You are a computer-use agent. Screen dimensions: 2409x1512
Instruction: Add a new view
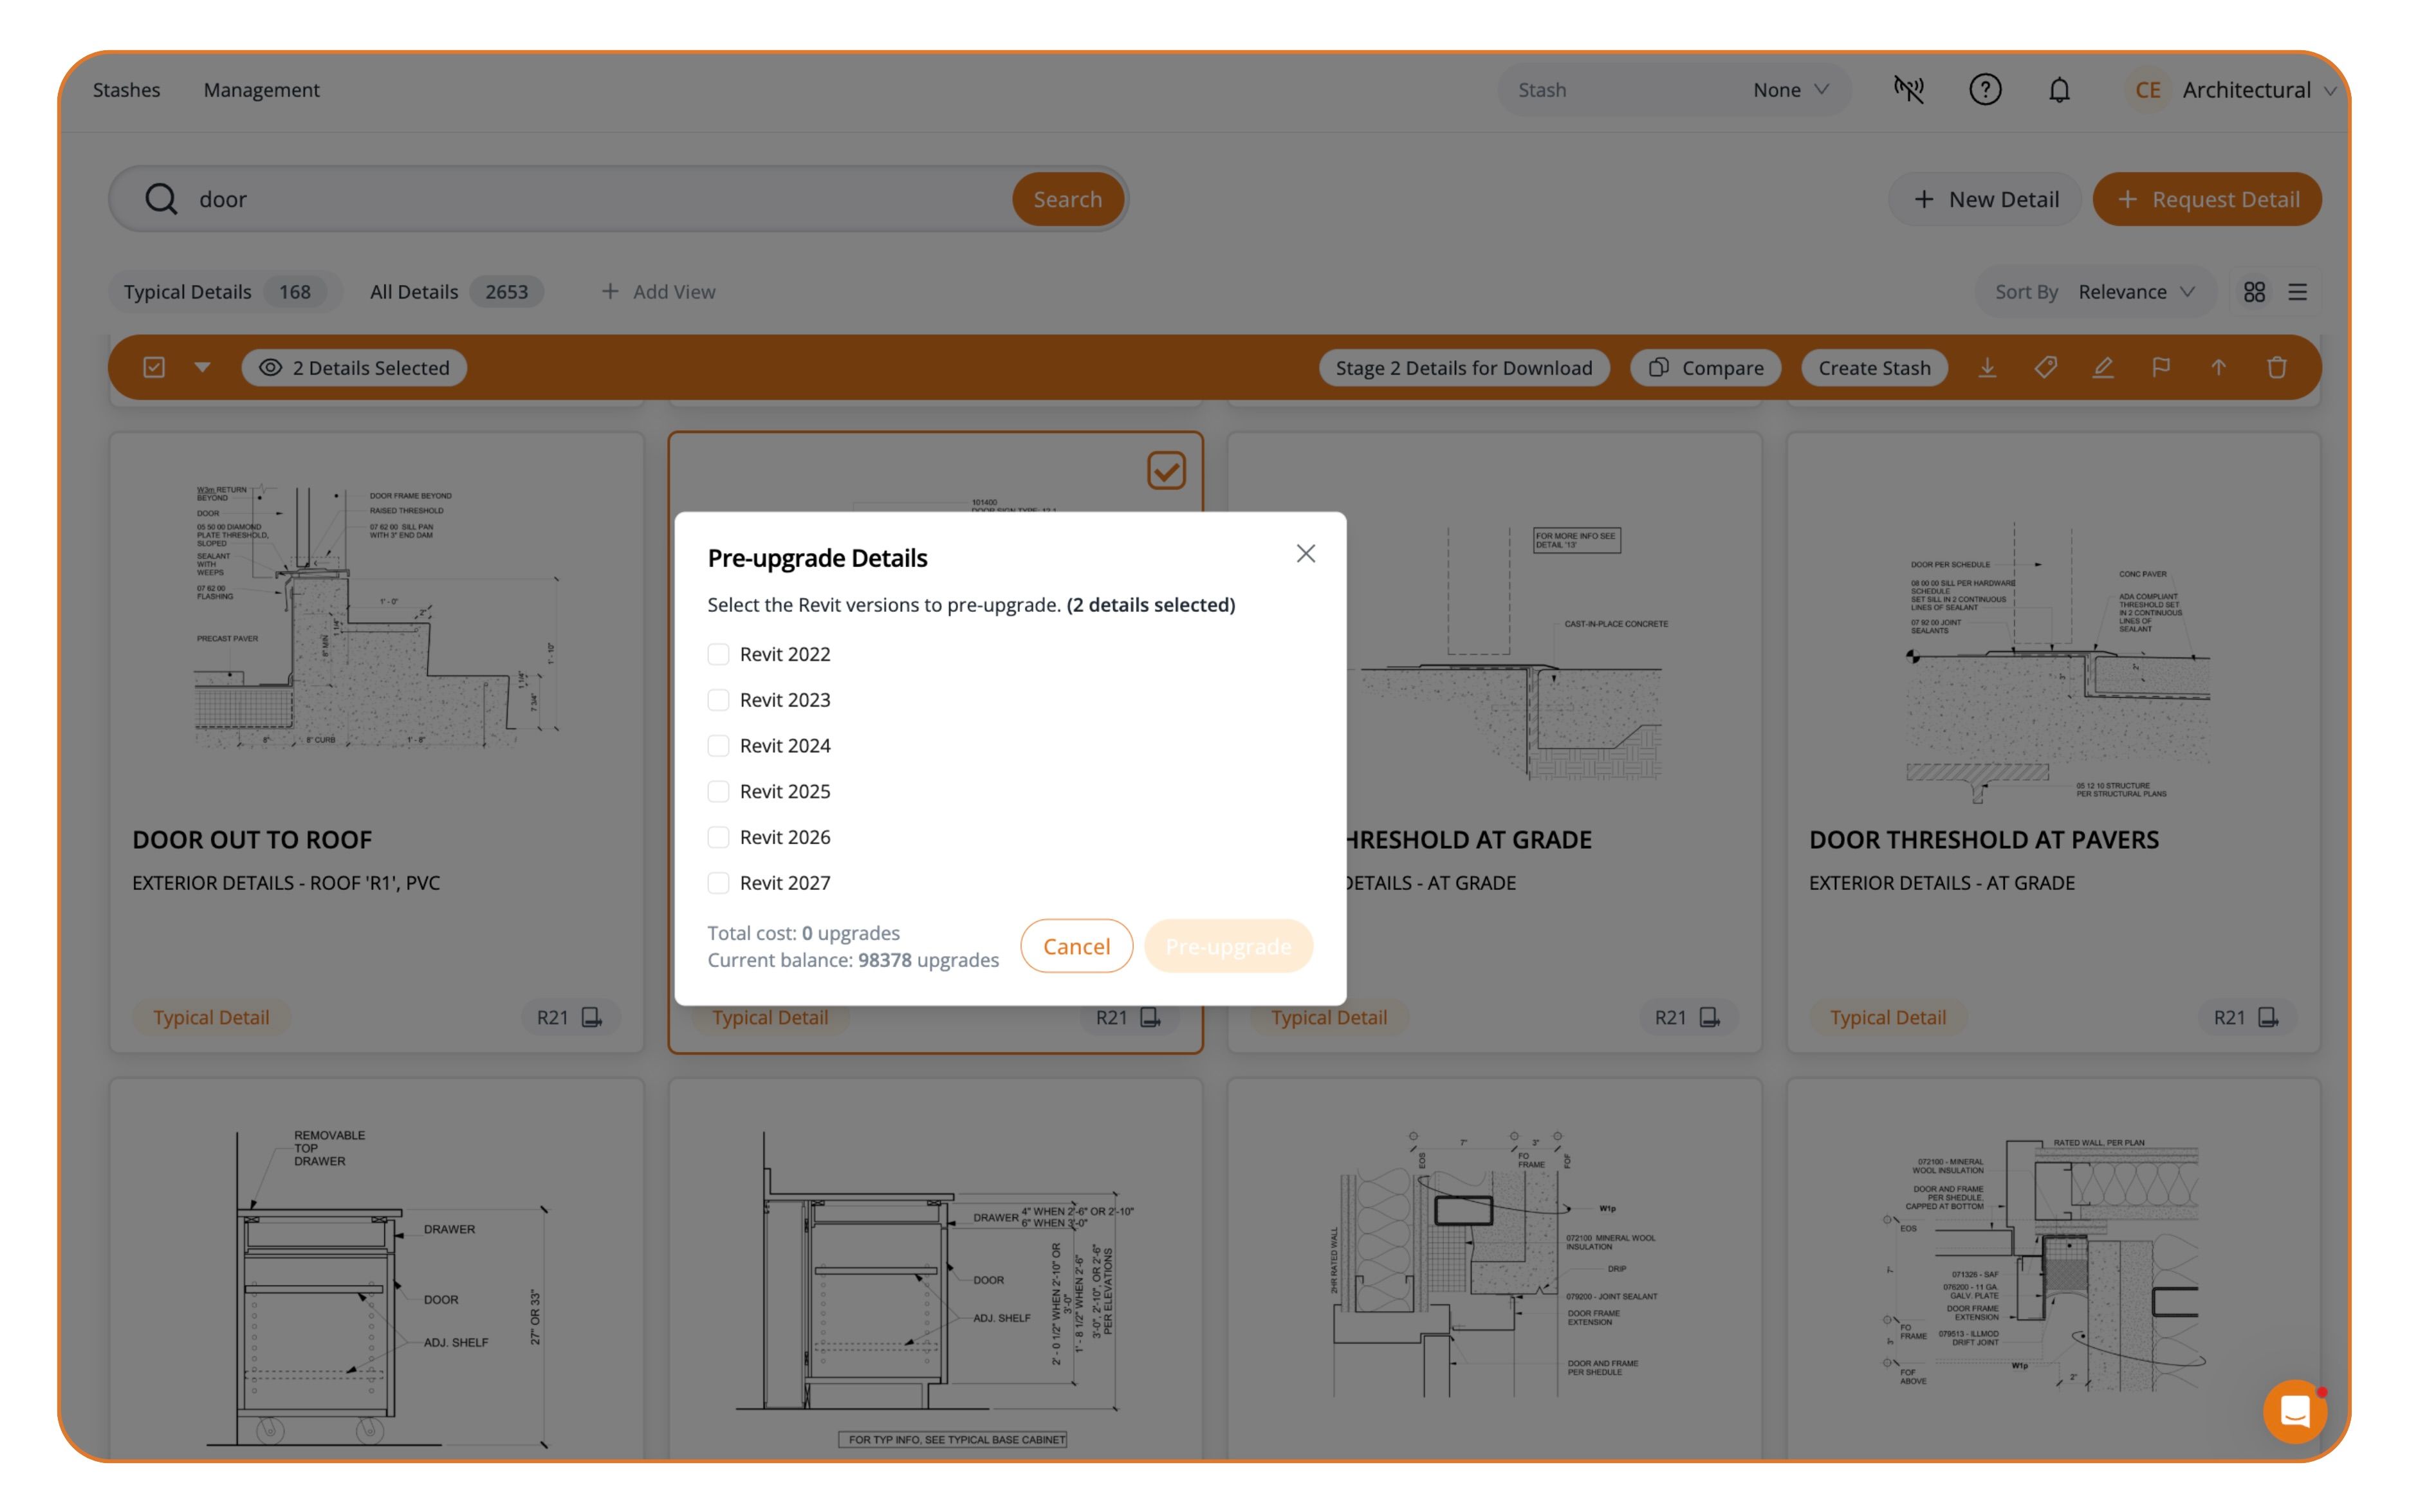[658, 292]
